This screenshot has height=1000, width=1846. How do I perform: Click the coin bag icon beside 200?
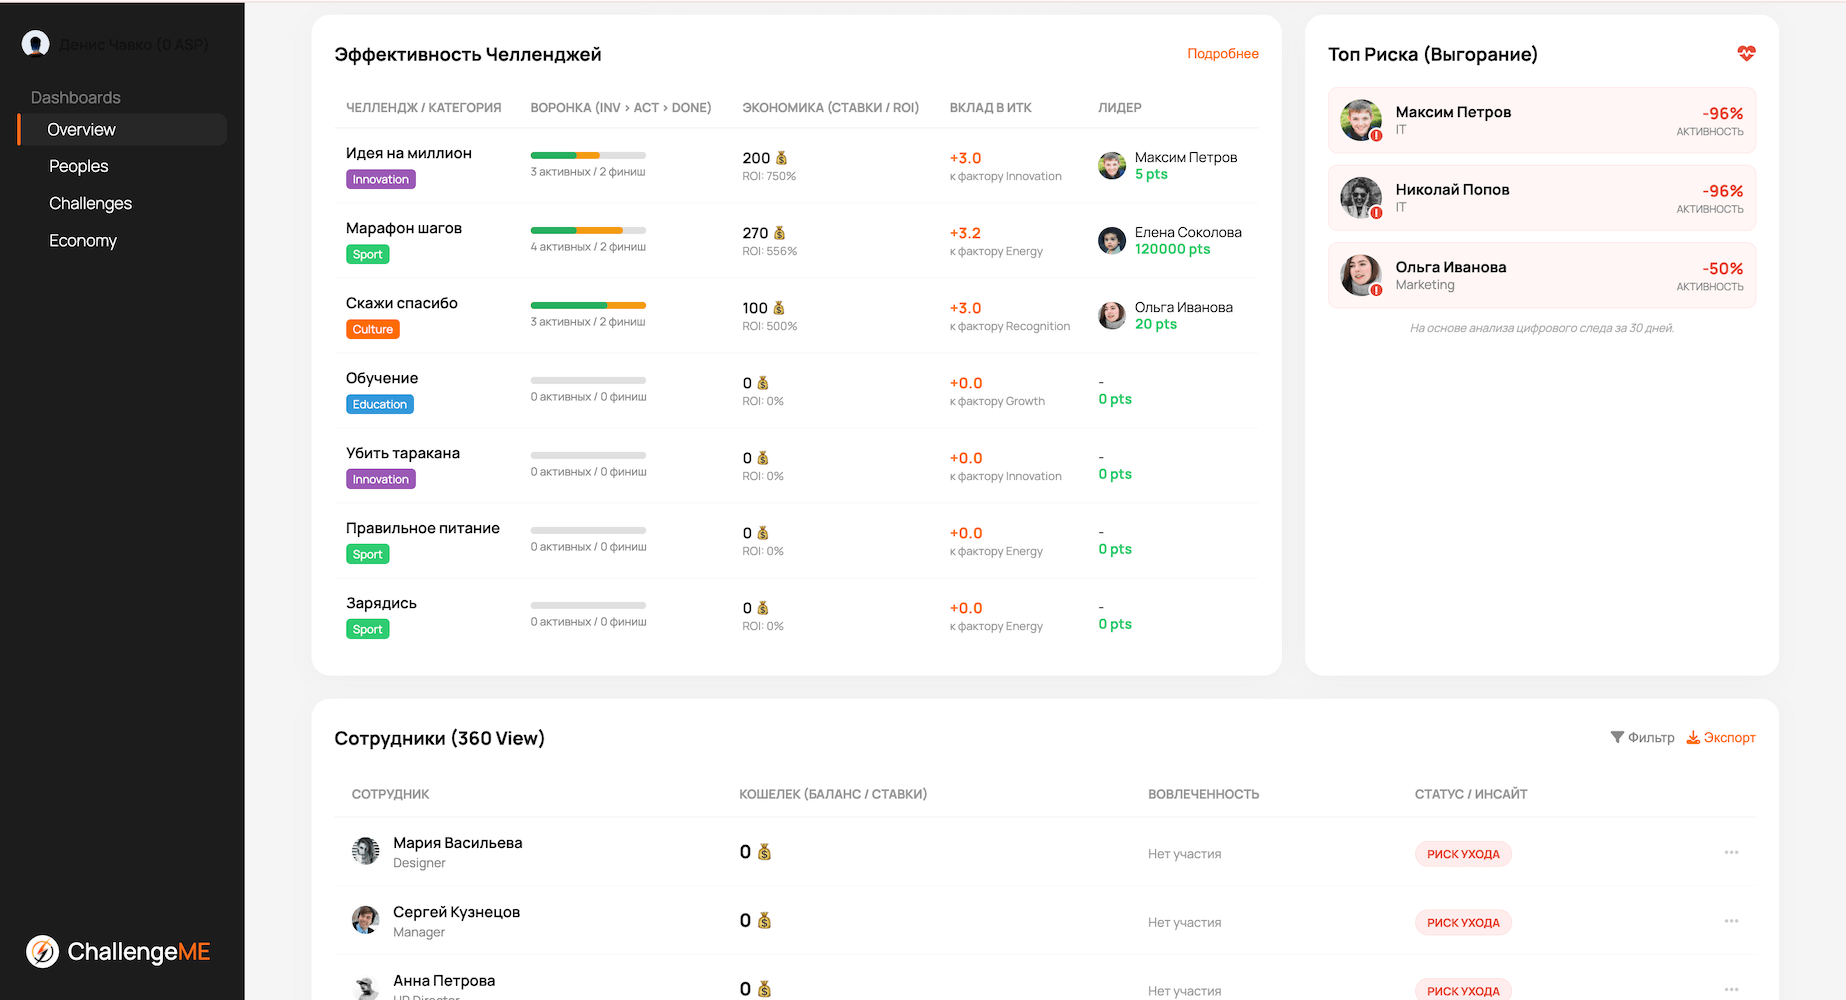point(782,158)
